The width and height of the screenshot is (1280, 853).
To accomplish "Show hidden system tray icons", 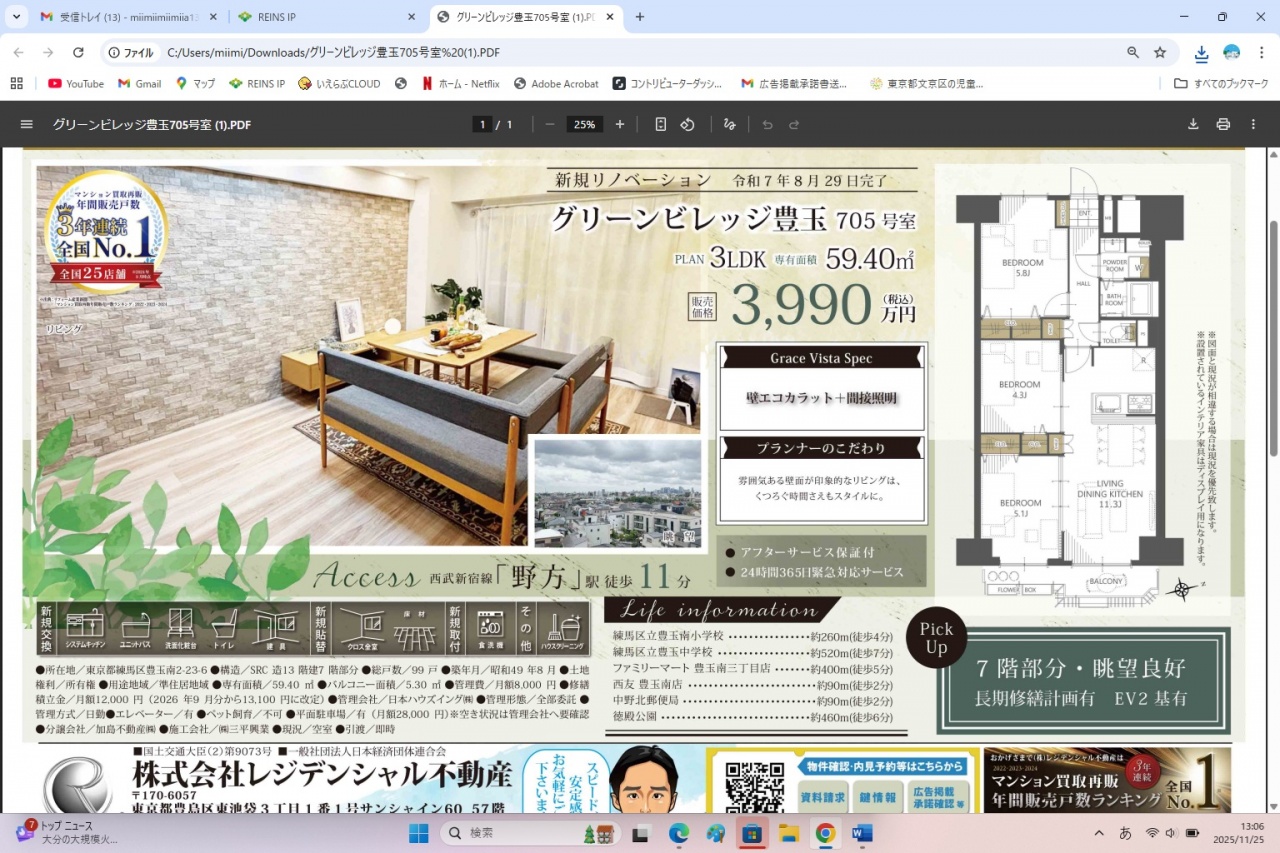I will pos(1099,833).
